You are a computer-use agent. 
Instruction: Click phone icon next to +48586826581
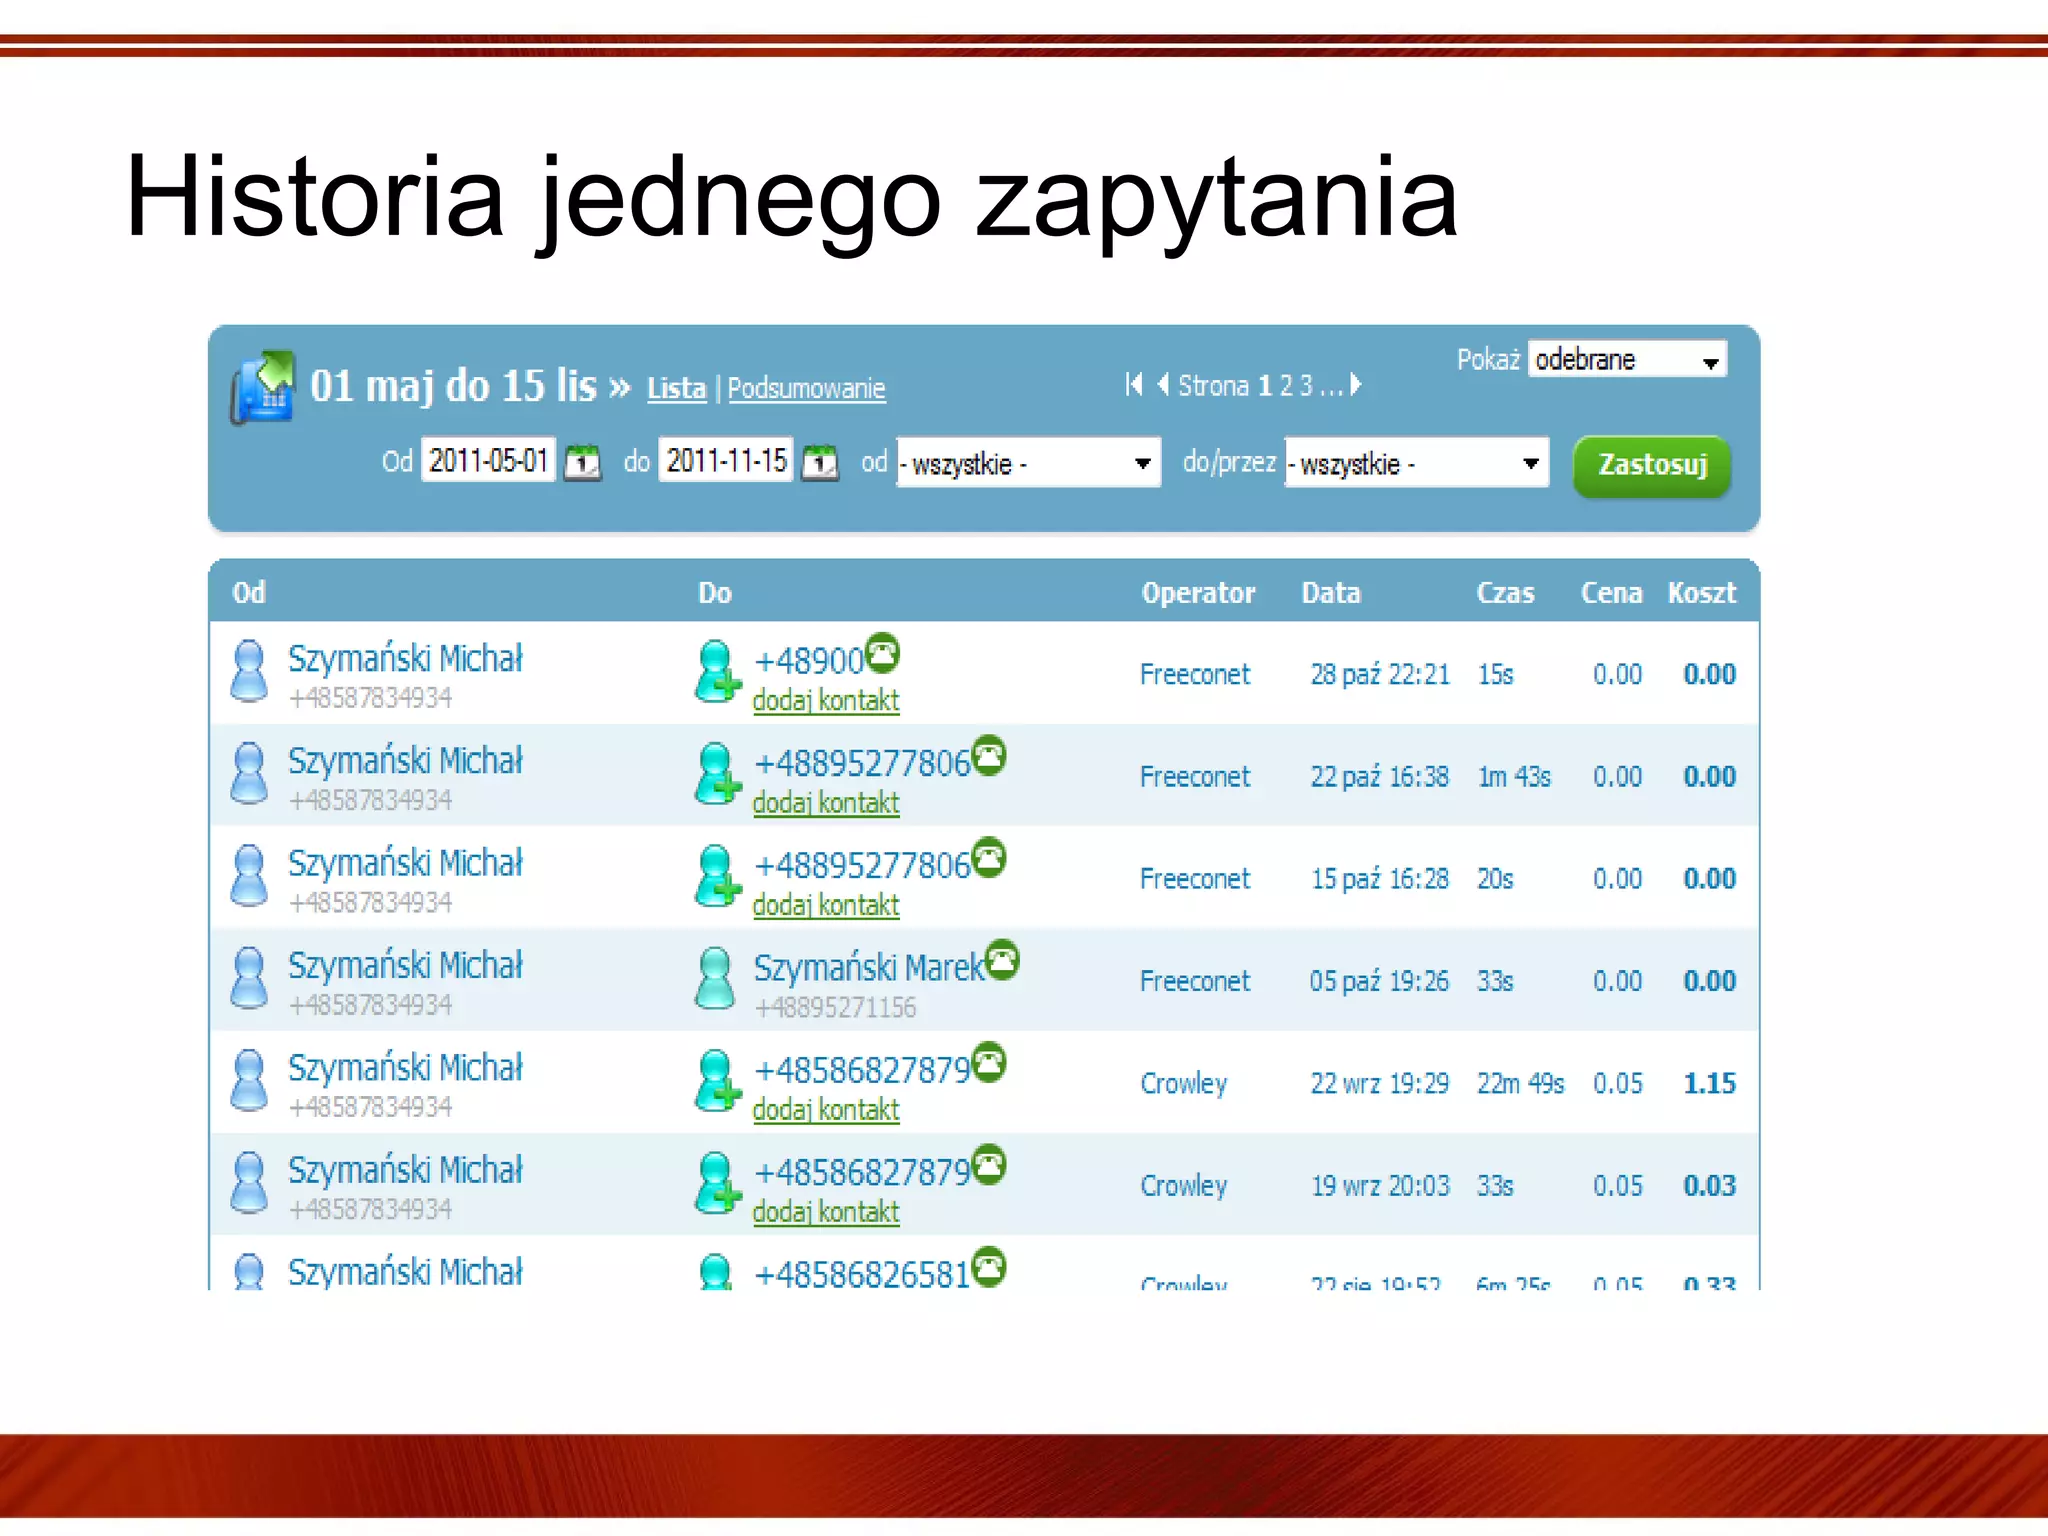[989, 1267]
